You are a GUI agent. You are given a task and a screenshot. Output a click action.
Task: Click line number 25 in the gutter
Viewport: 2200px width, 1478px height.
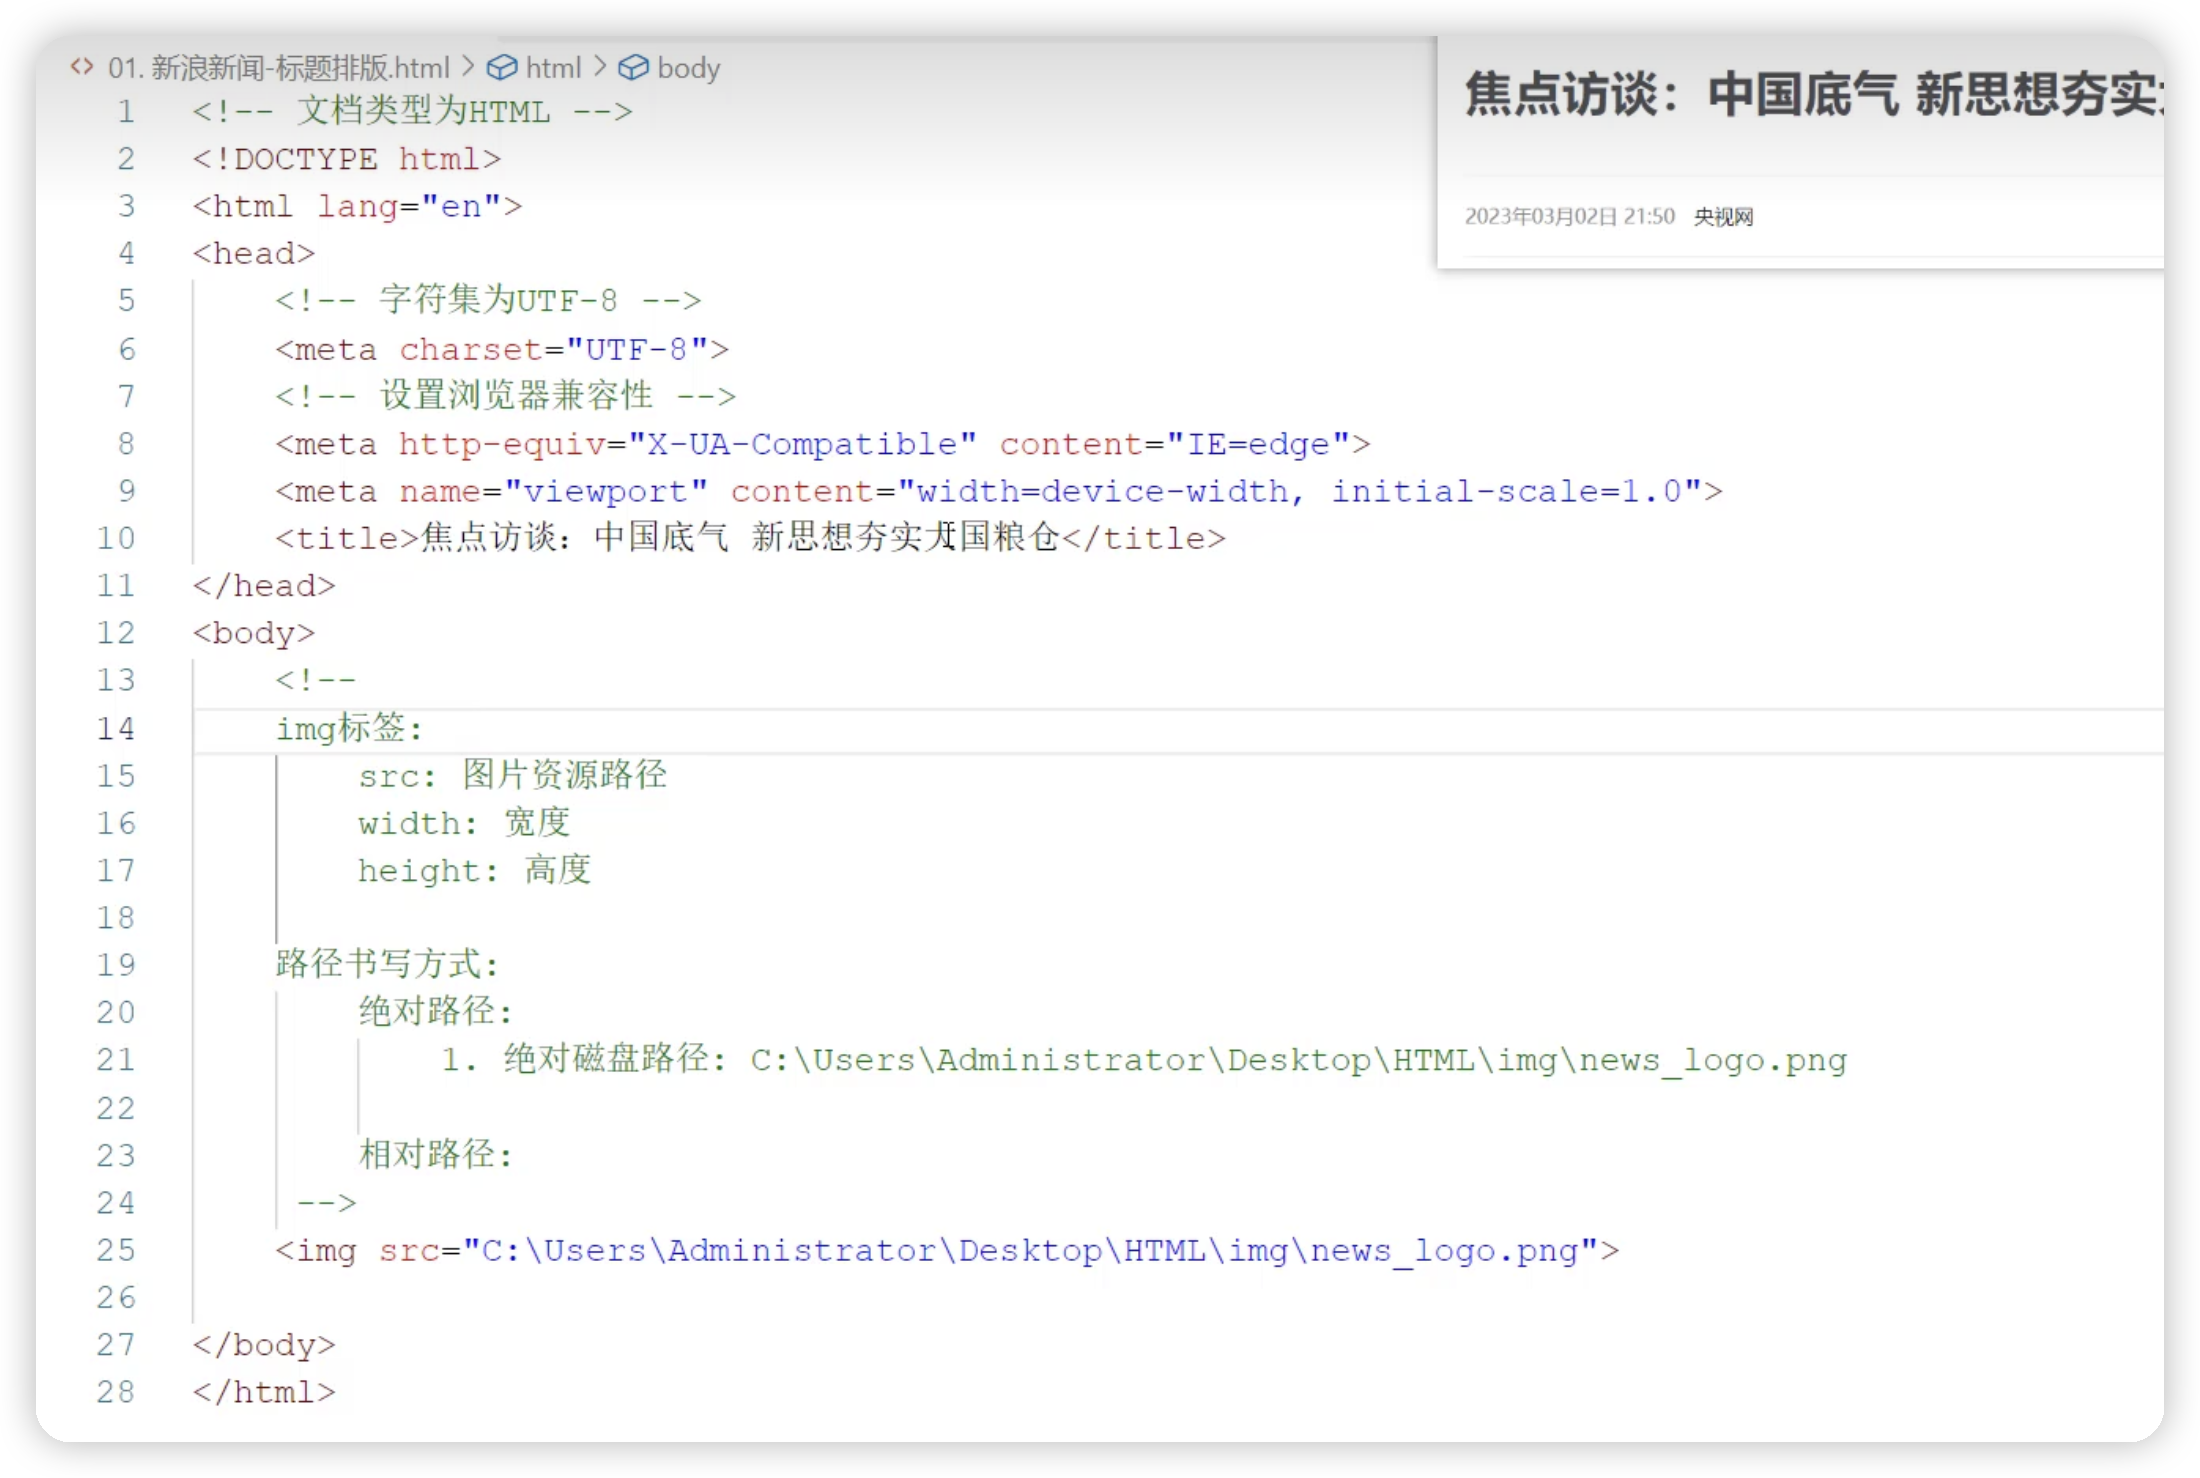[x=116, y=1250]
